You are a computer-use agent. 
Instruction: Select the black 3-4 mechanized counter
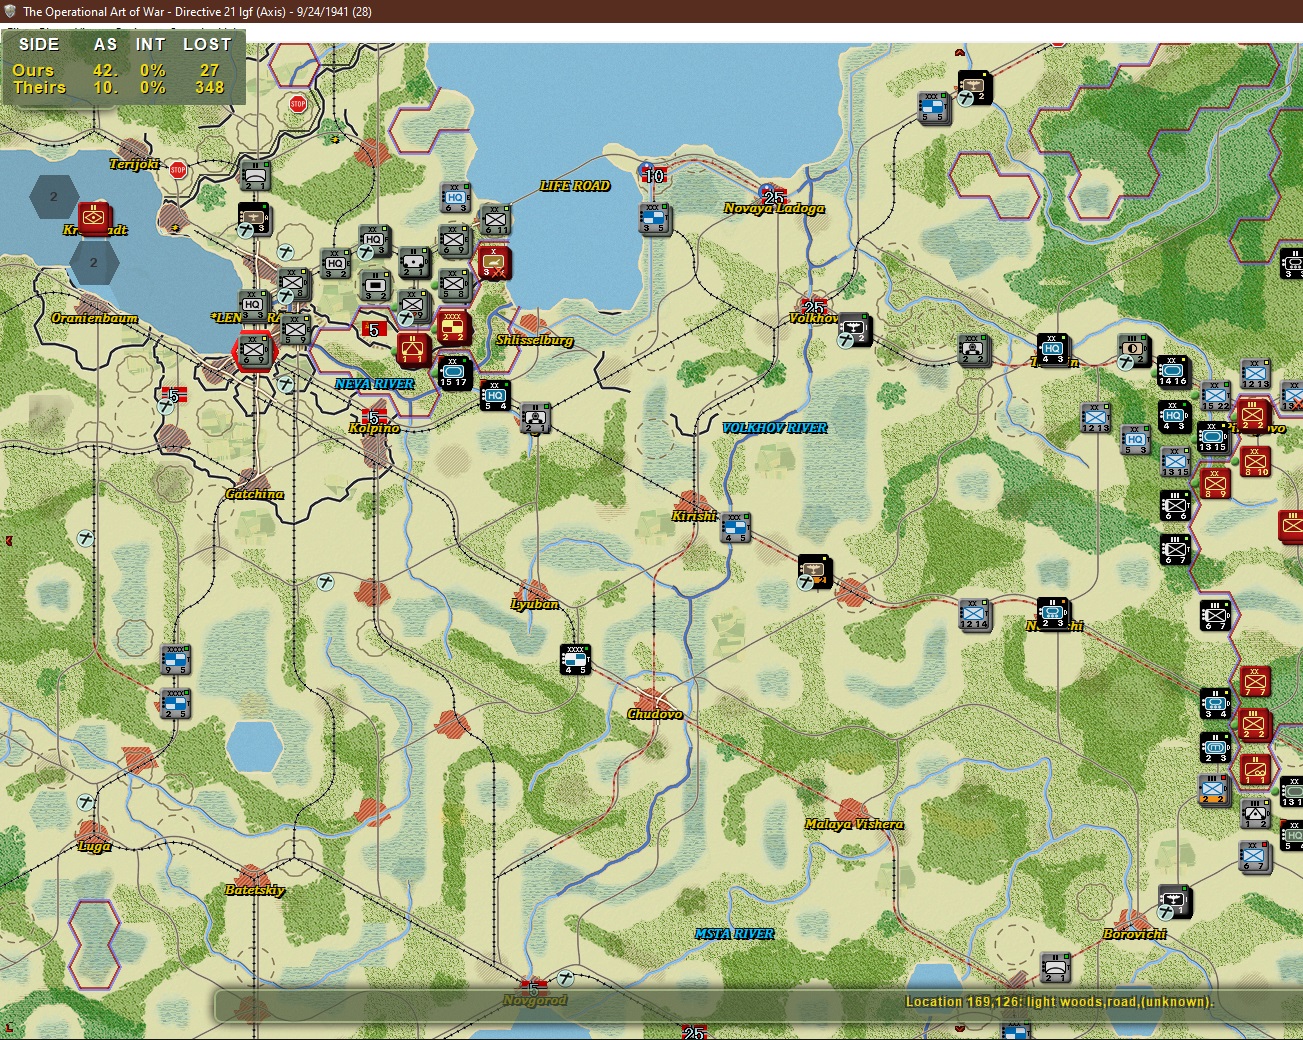coord(1215,703)
